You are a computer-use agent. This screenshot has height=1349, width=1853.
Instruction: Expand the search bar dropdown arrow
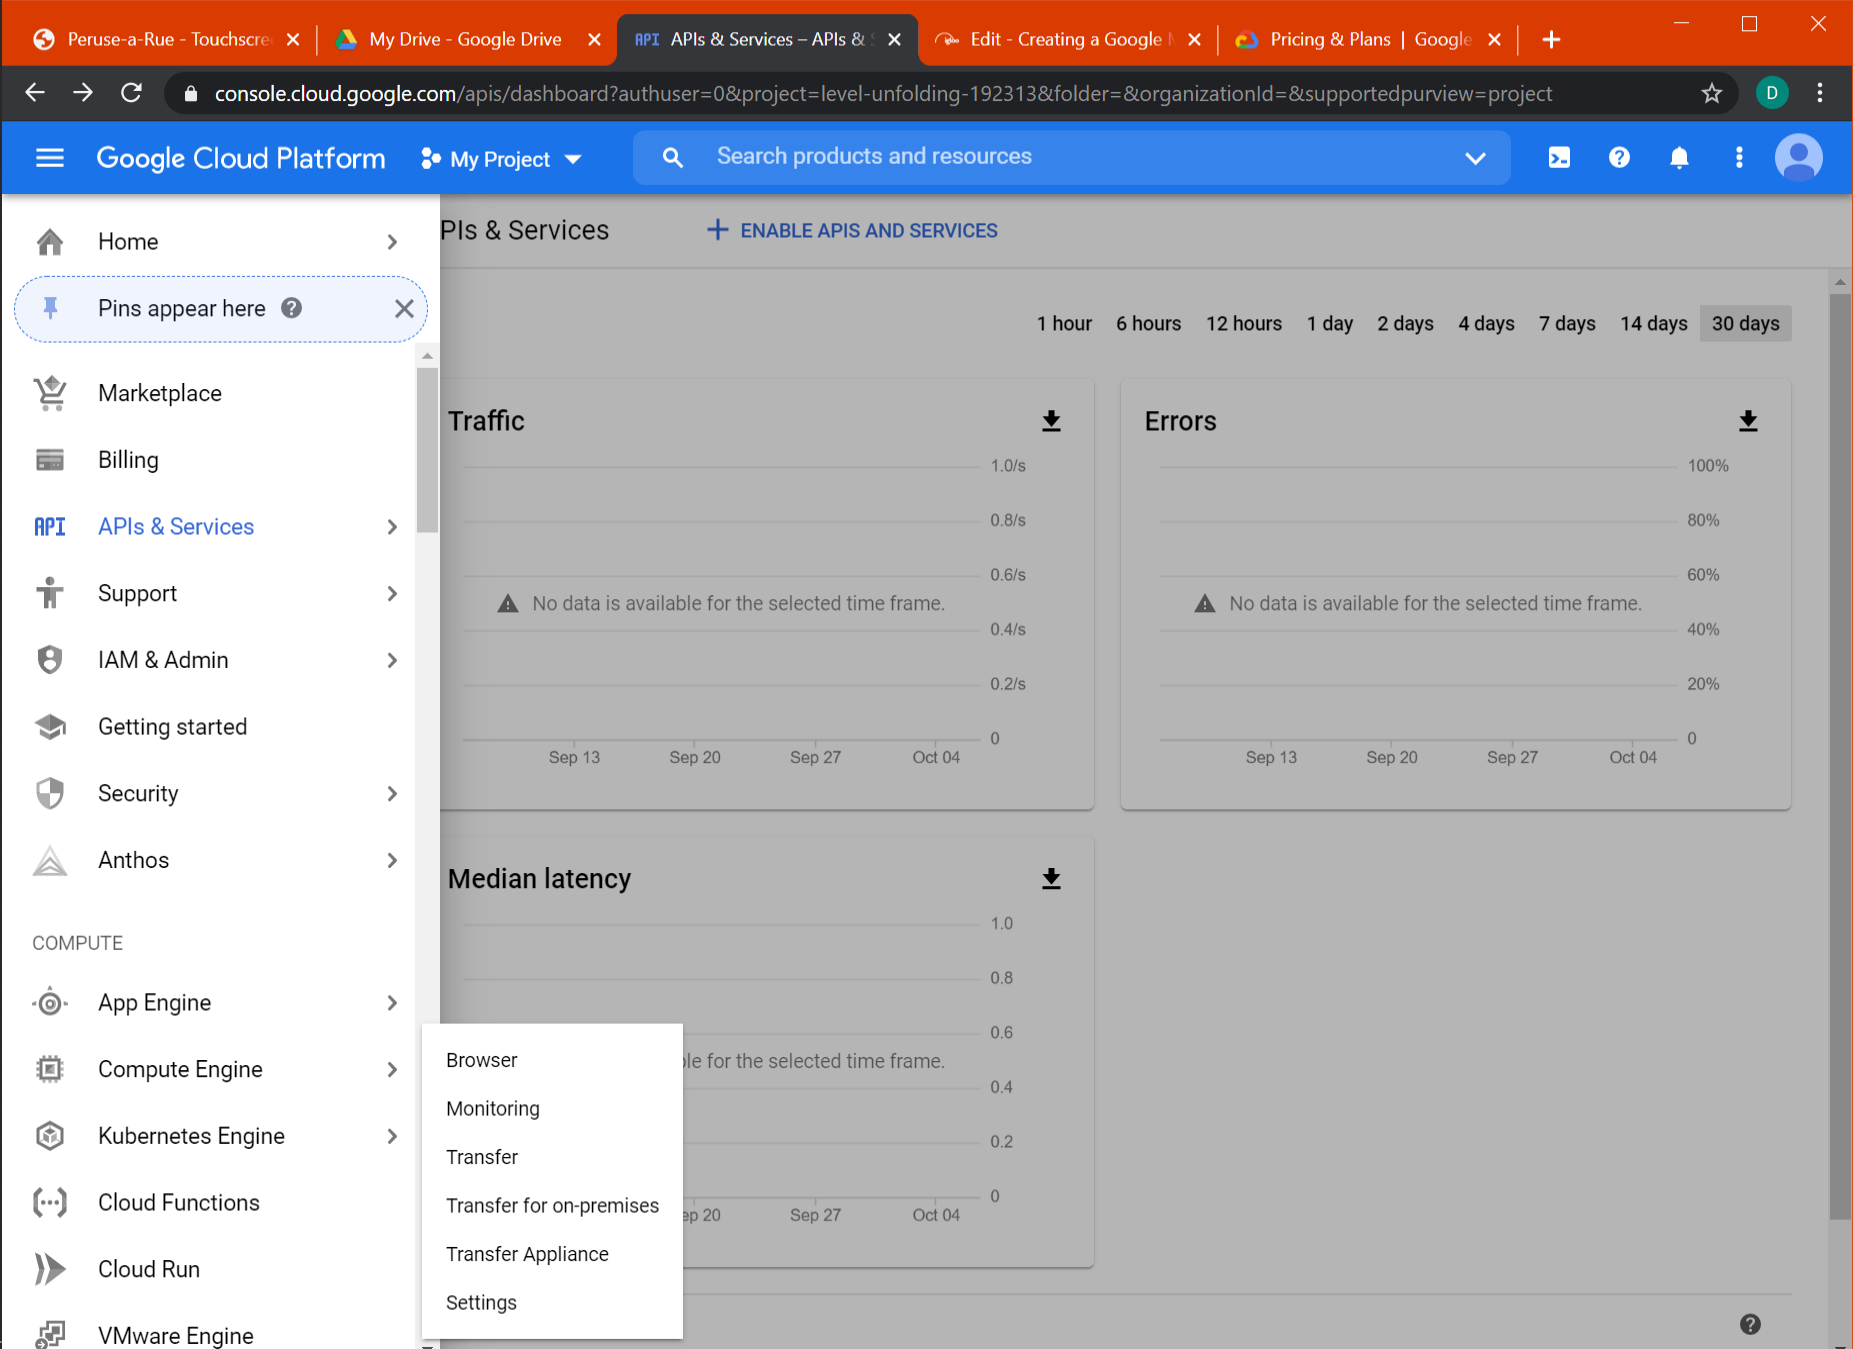1475,158
